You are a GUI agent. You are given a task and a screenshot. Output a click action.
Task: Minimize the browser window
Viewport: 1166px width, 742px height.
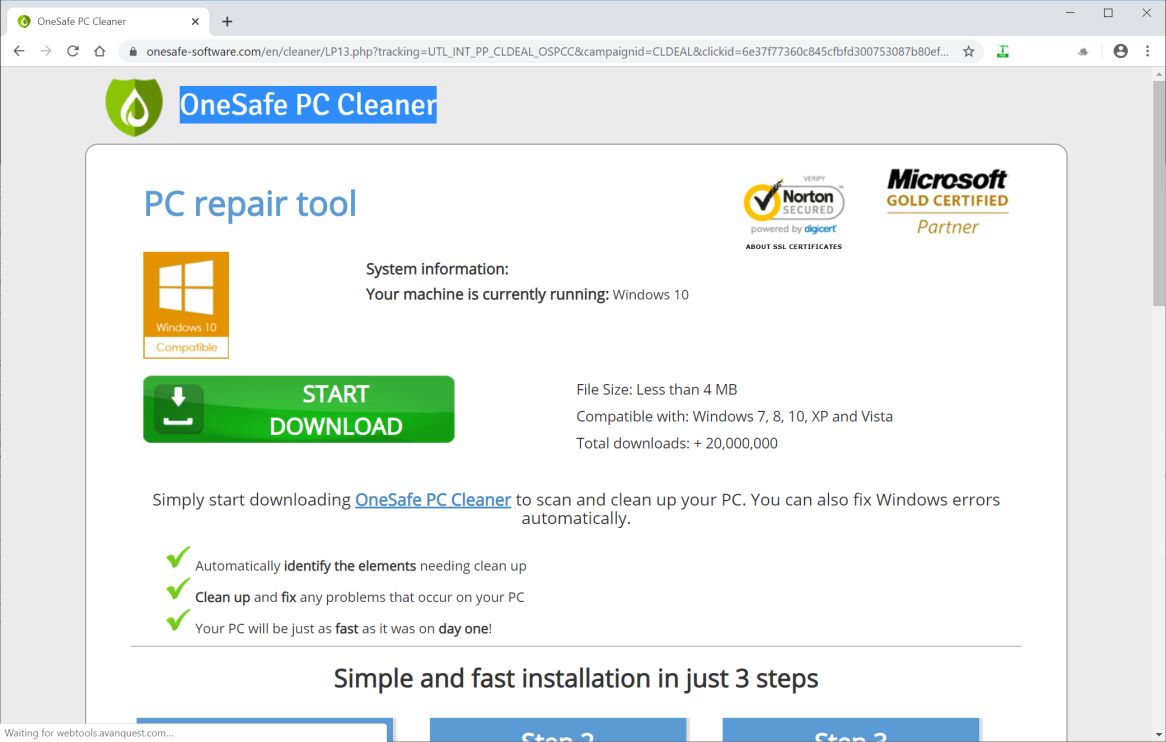coord(1070,13)
